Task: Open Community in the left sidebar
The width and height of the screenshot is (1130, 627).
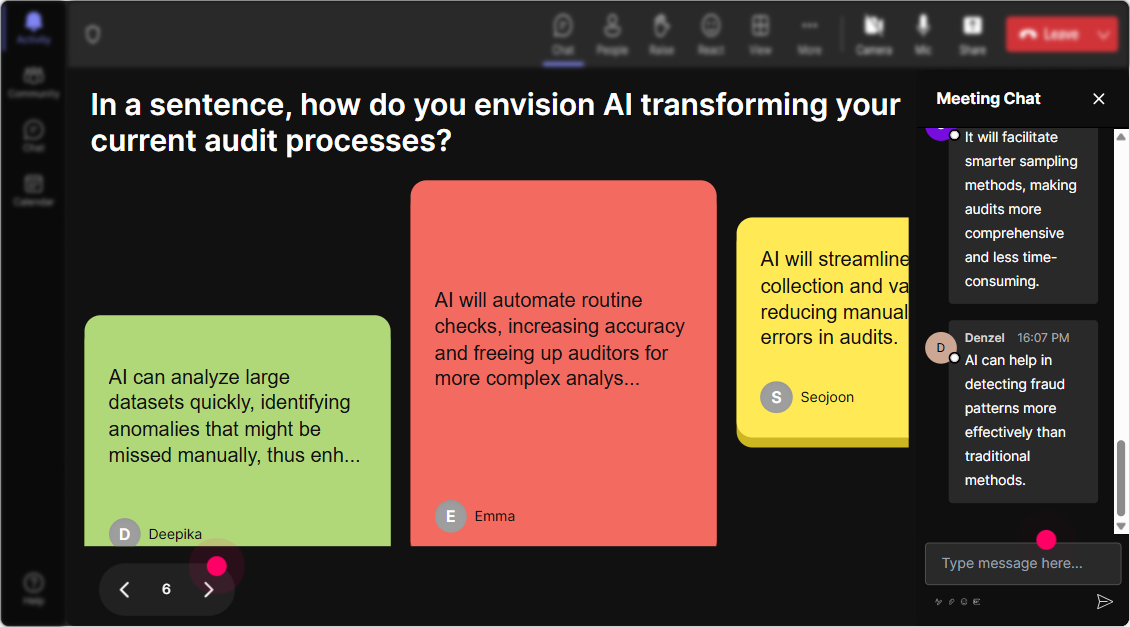Action: click(x=33, y=82)
